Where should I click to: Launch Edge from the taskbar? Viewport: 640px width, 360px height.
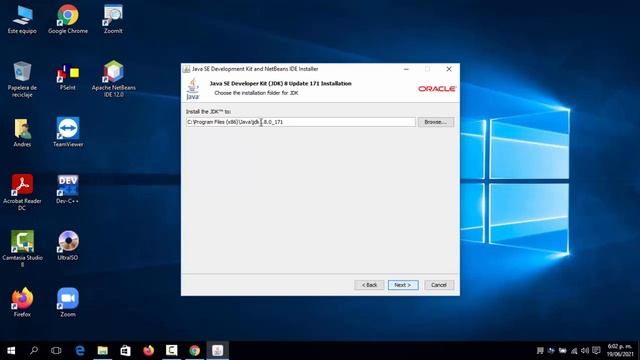80,351
